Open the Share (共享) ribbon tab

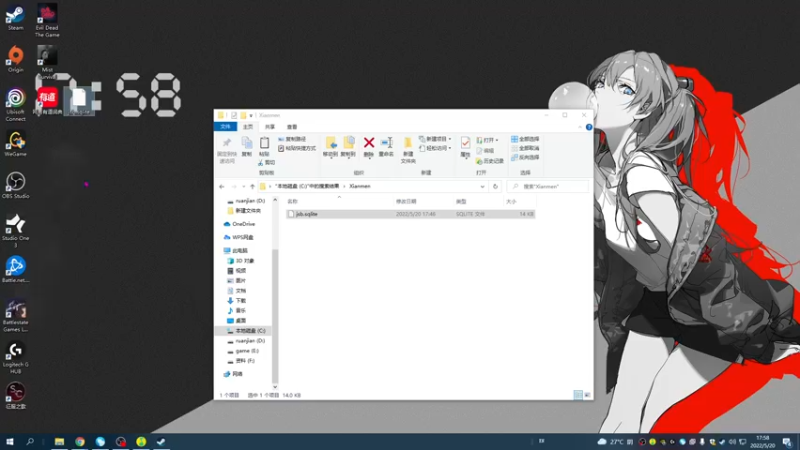270,127
